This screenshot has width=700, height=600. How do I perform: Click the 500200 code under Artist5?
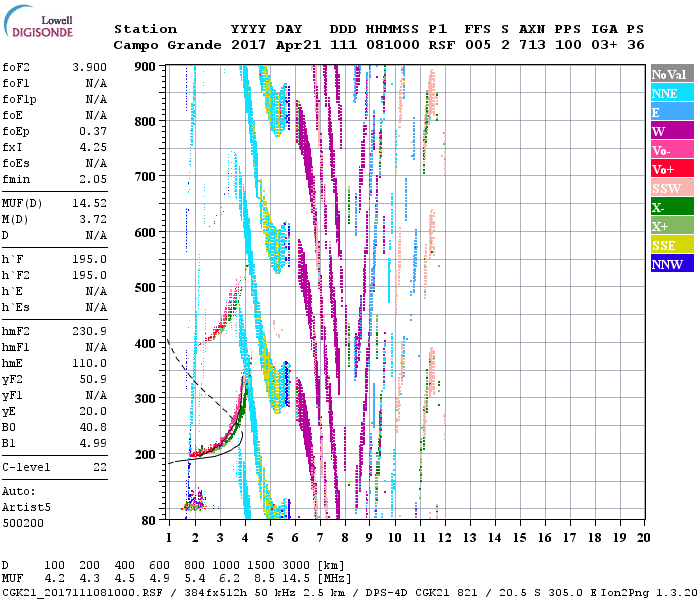pos(23,523)
